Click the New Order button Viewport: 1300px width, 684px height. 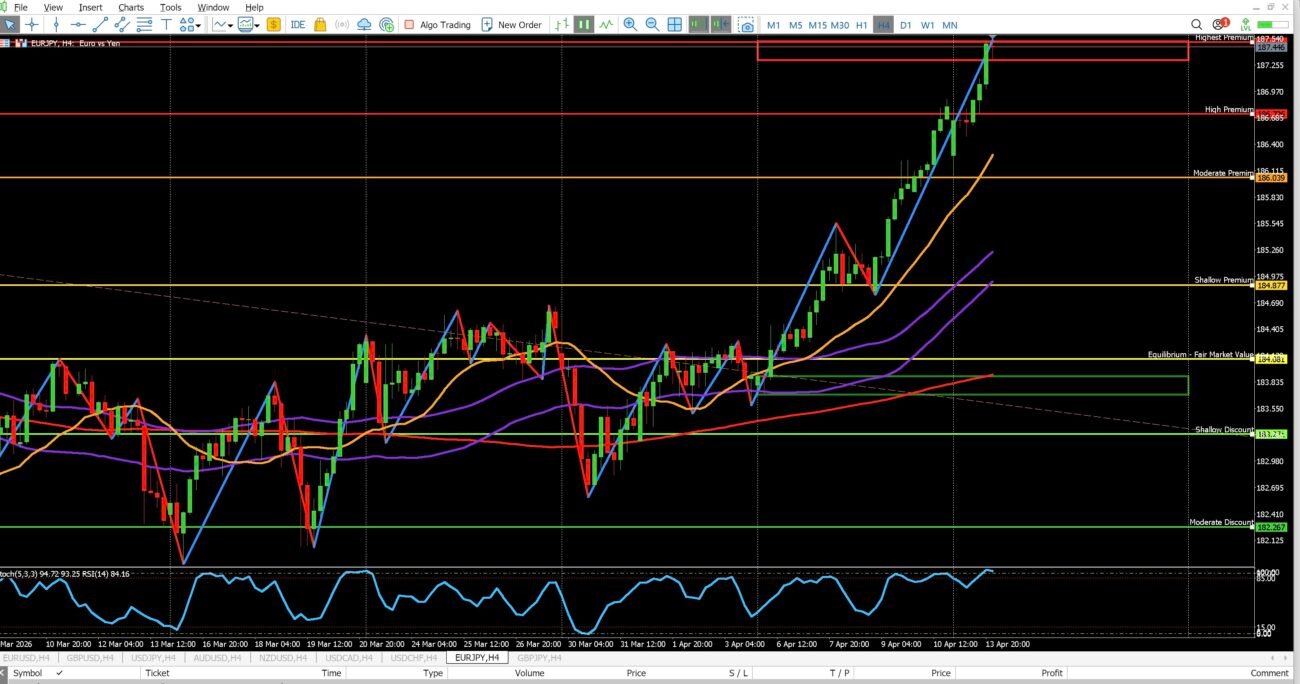coord(511,25)
